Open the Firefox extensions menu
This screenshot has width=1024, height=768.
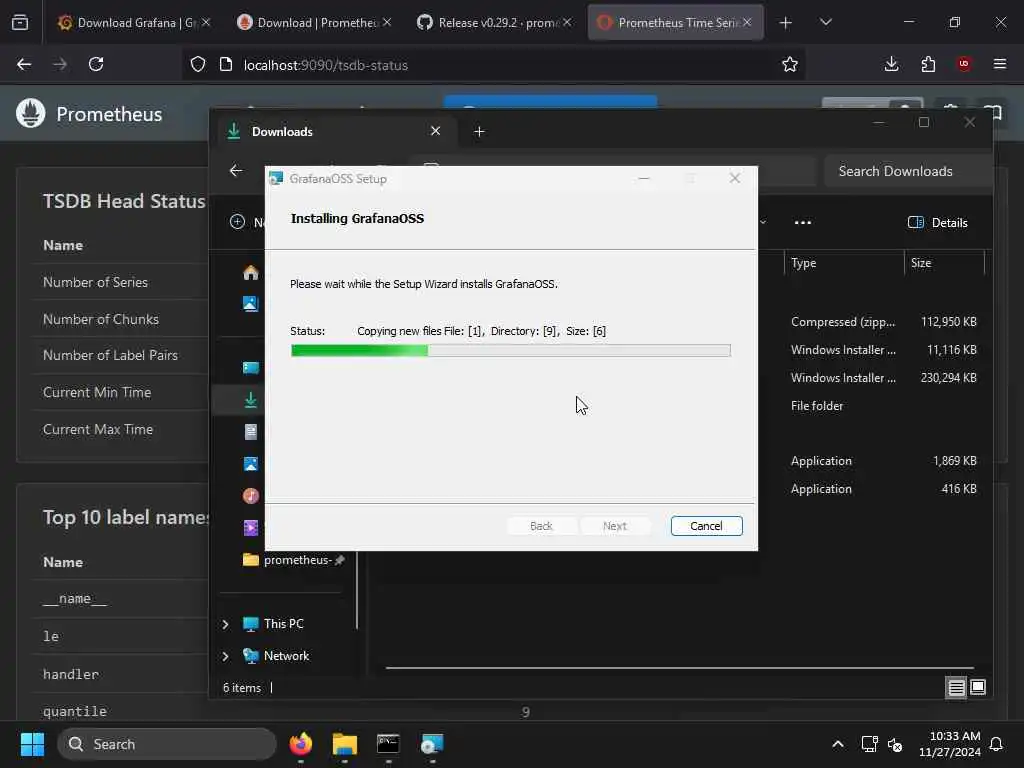928,64
